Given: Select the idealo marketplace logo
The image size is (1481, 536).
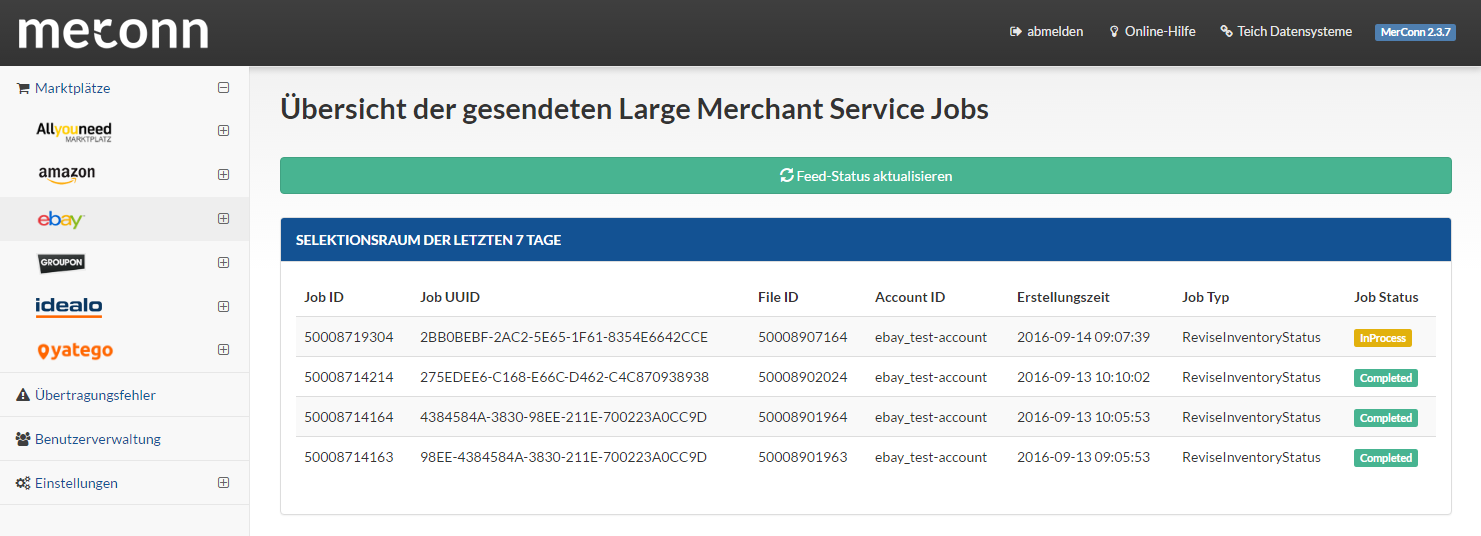Looking at the screenshot, I should pos(69,307).
